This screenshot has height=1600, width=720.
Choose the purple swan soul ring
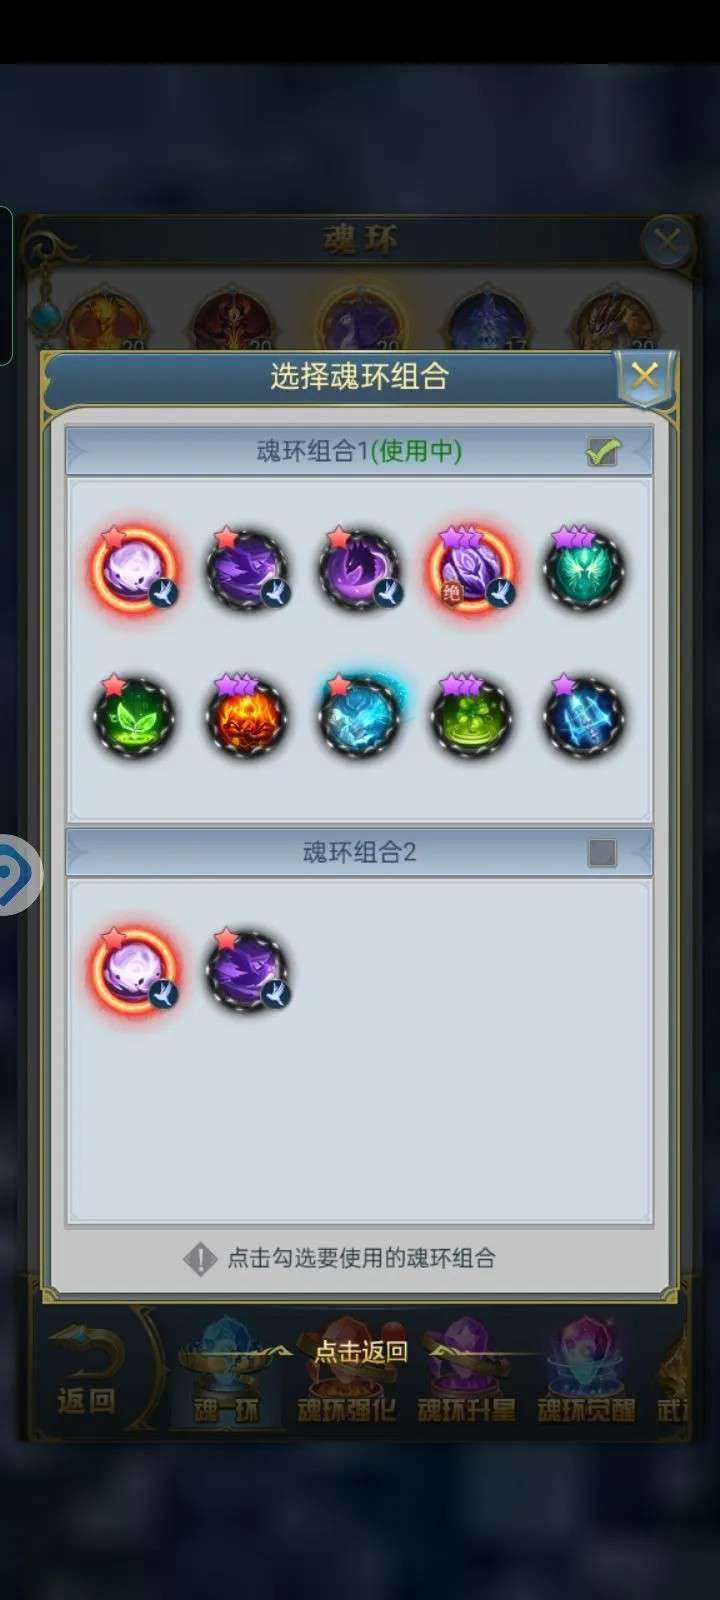tap(359, 567)
